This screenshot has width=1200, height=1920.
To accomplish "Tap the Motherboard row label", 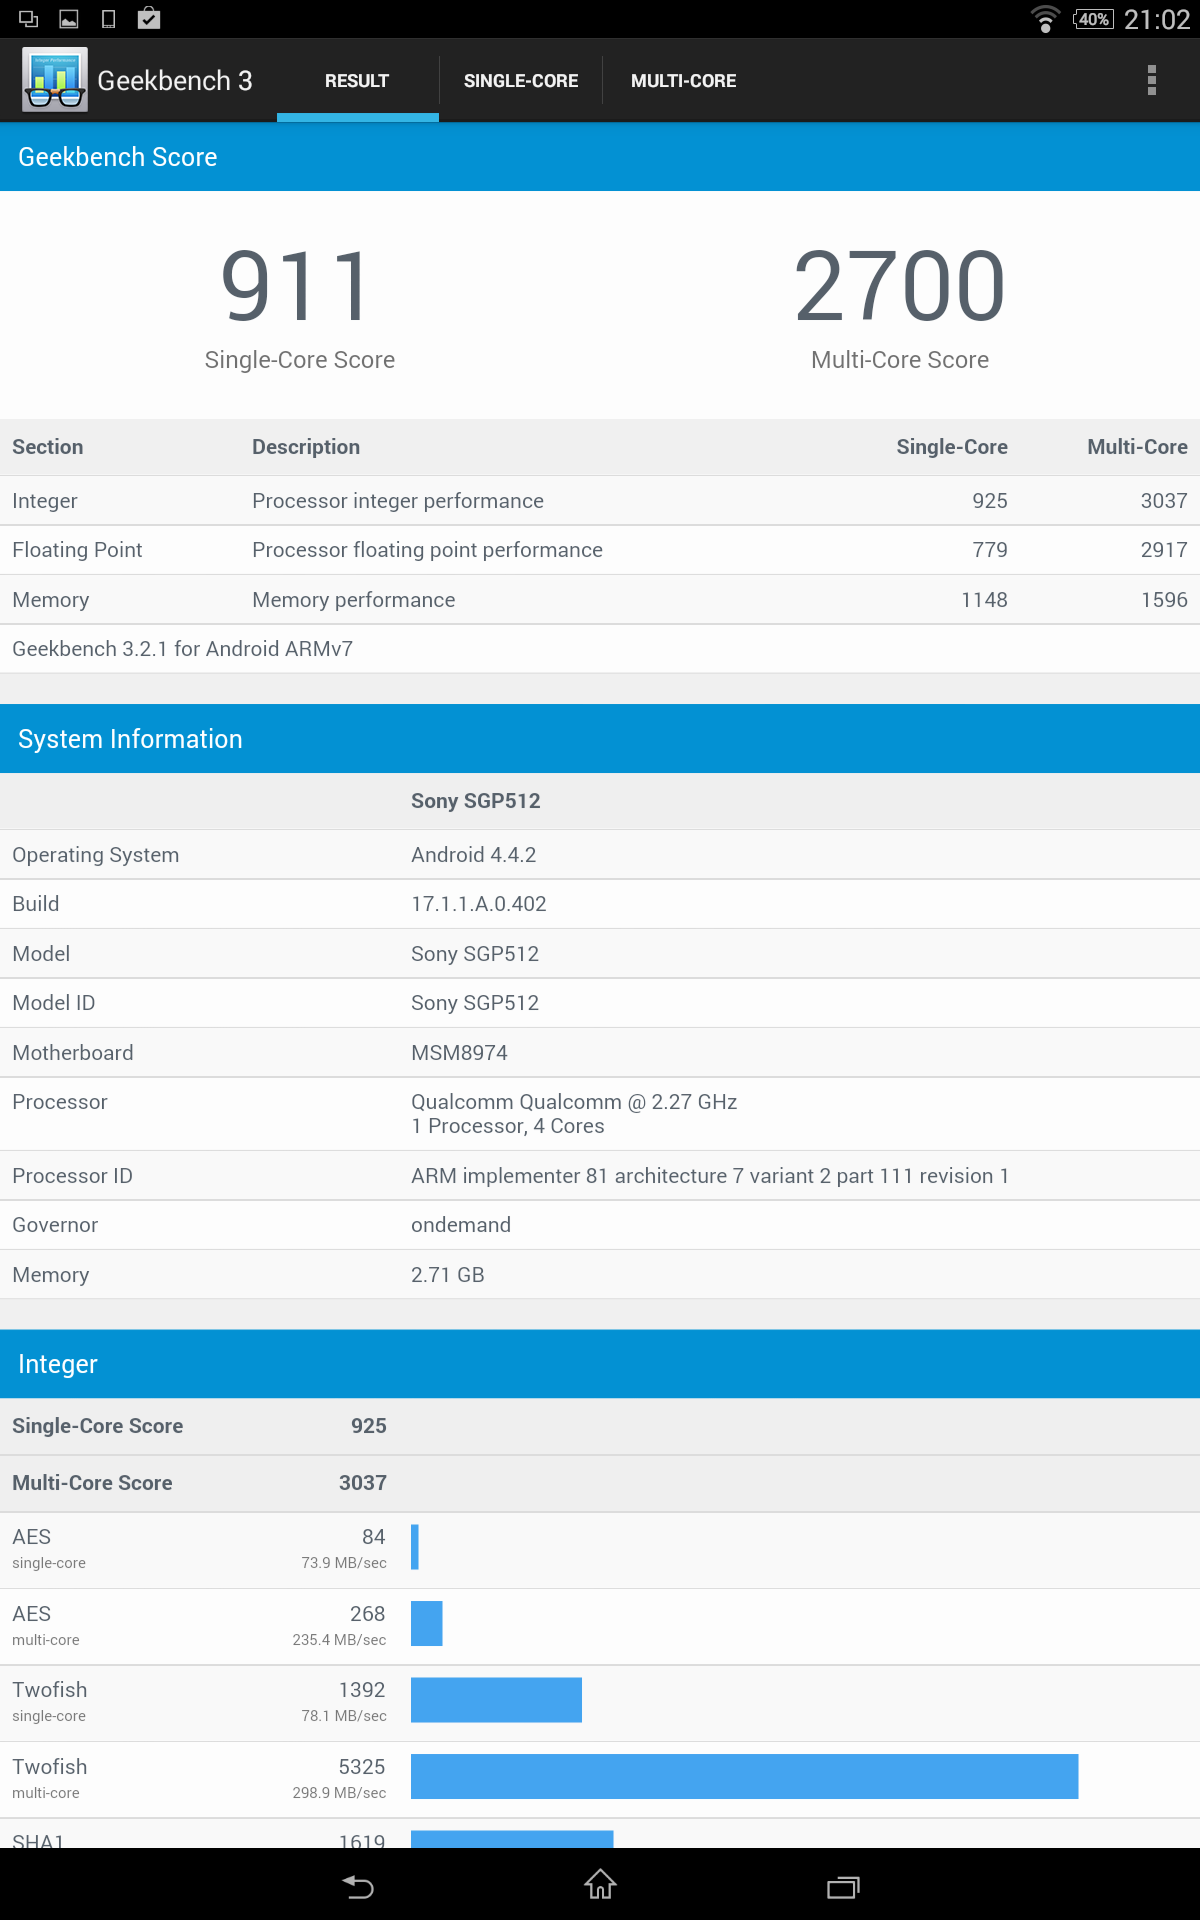I will (73, 1053).
